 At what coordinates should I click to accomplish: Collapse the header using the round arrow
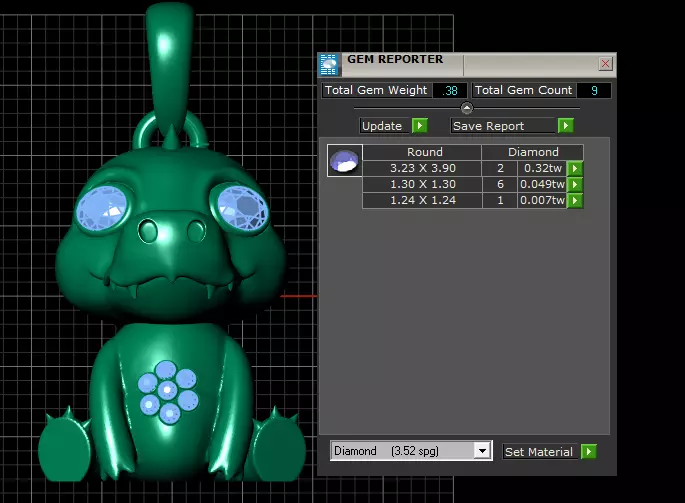pyautogui.click(x=467, y=108)
